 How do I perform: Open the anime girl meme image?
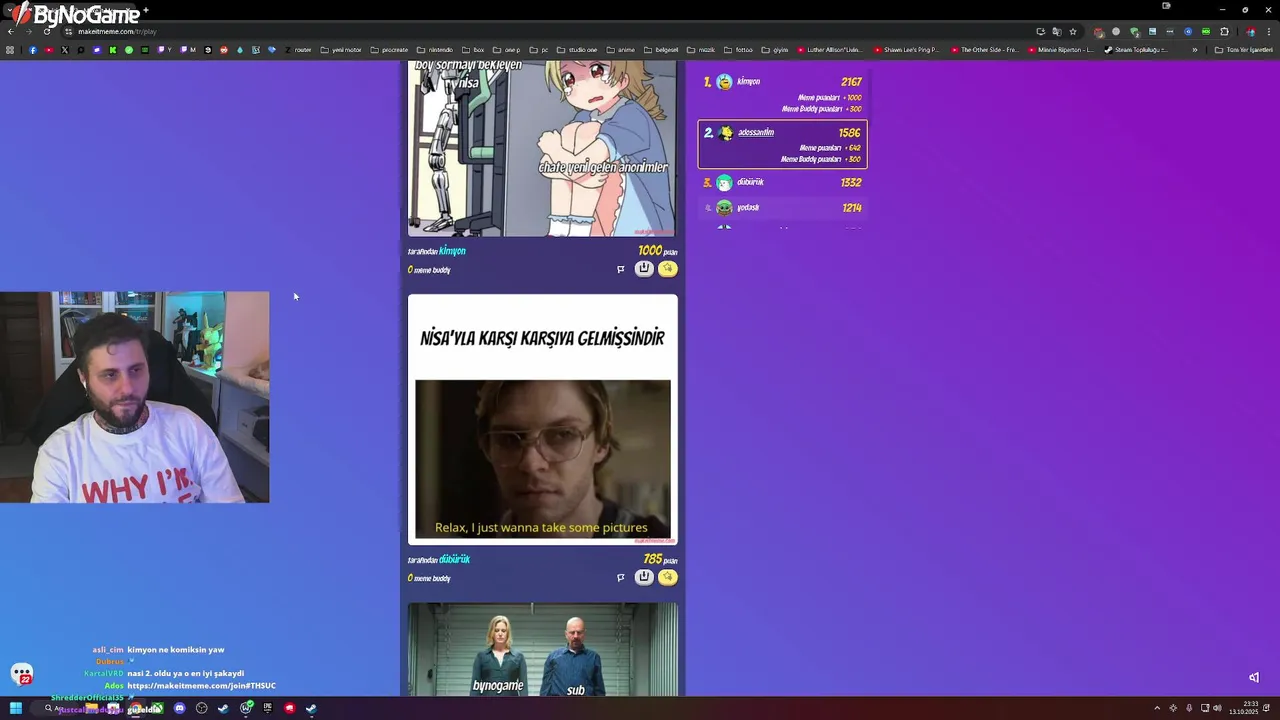[543, 148]
